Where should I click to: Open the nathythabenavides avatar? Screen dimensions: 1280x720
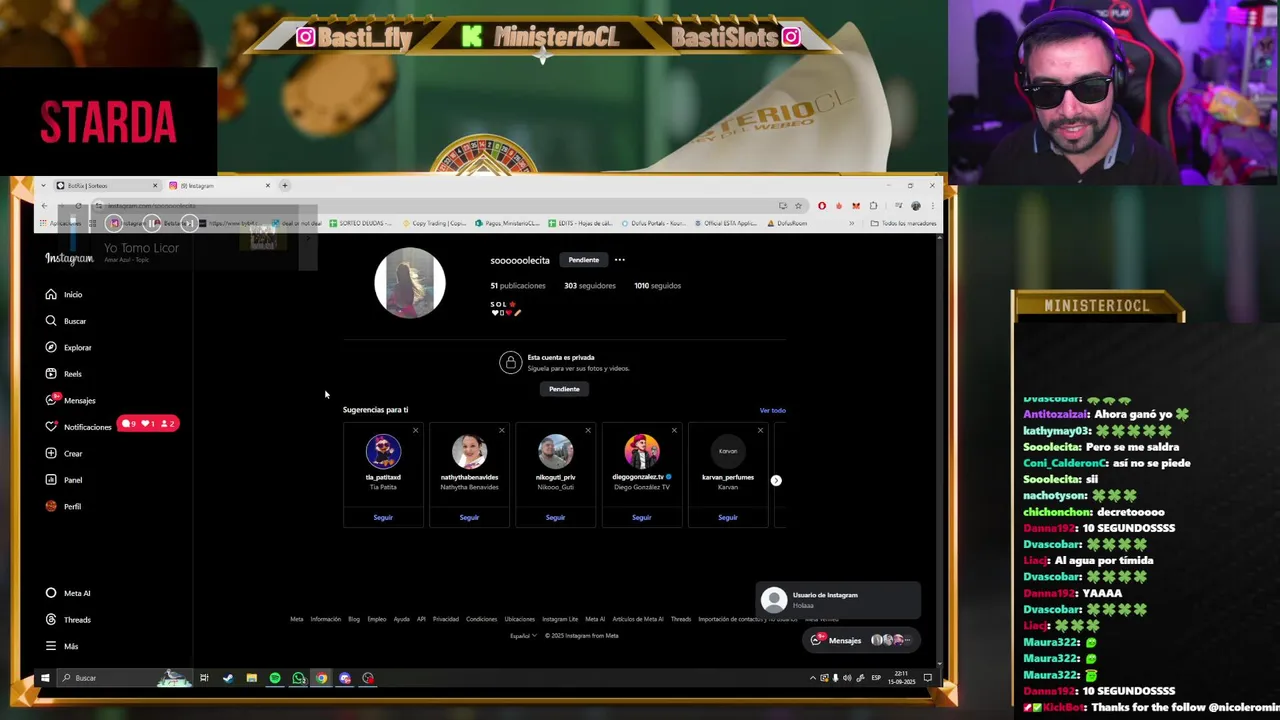pos(469,451)
